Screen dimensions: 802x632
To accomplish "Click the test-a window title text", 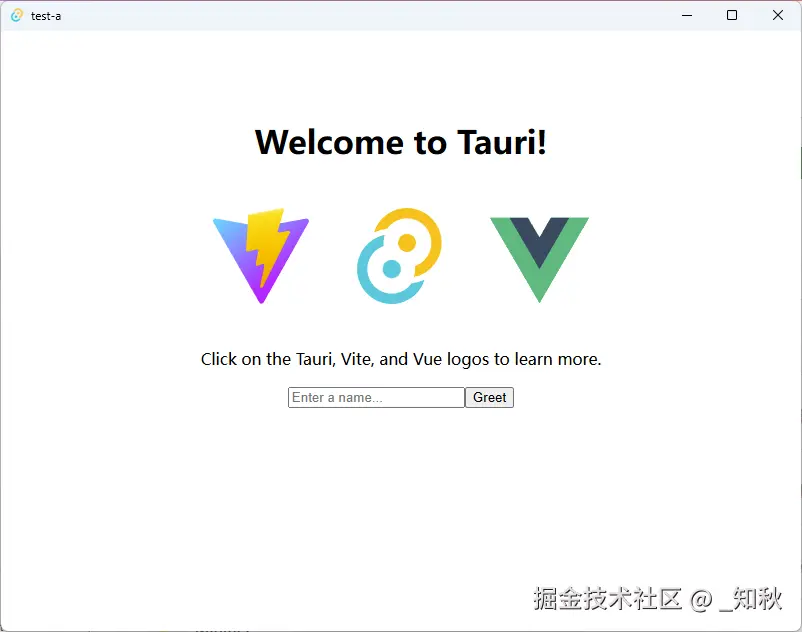I will point(46,16).
